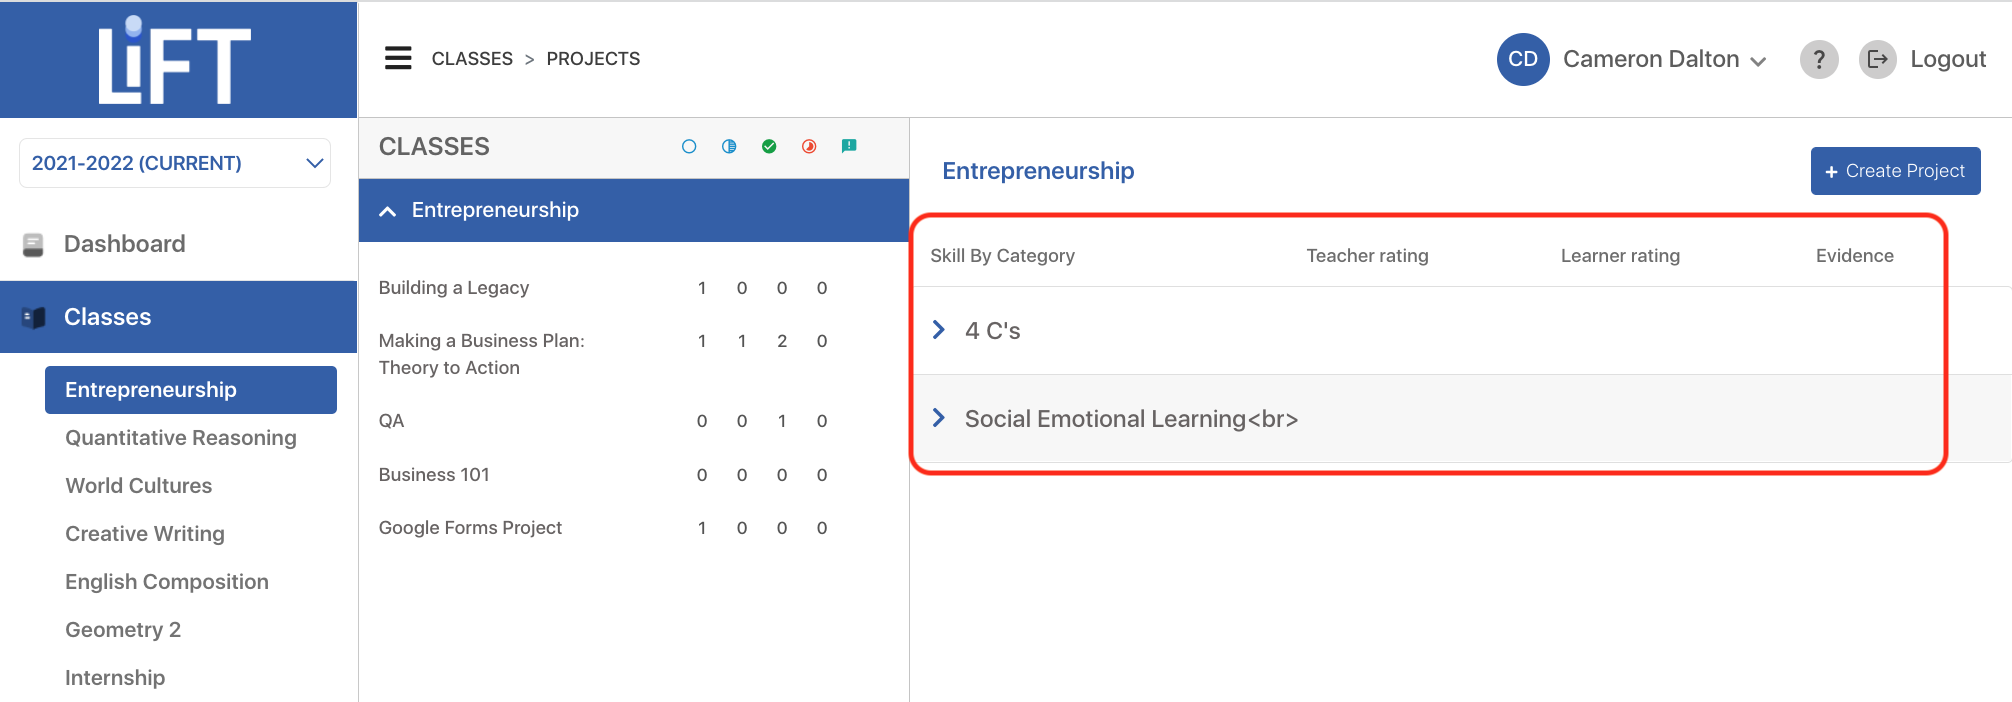Open the 2021-2022 (CURRENT) year dropdown
This screenshot has height=702, width=2012.
[x=175, y=163]
